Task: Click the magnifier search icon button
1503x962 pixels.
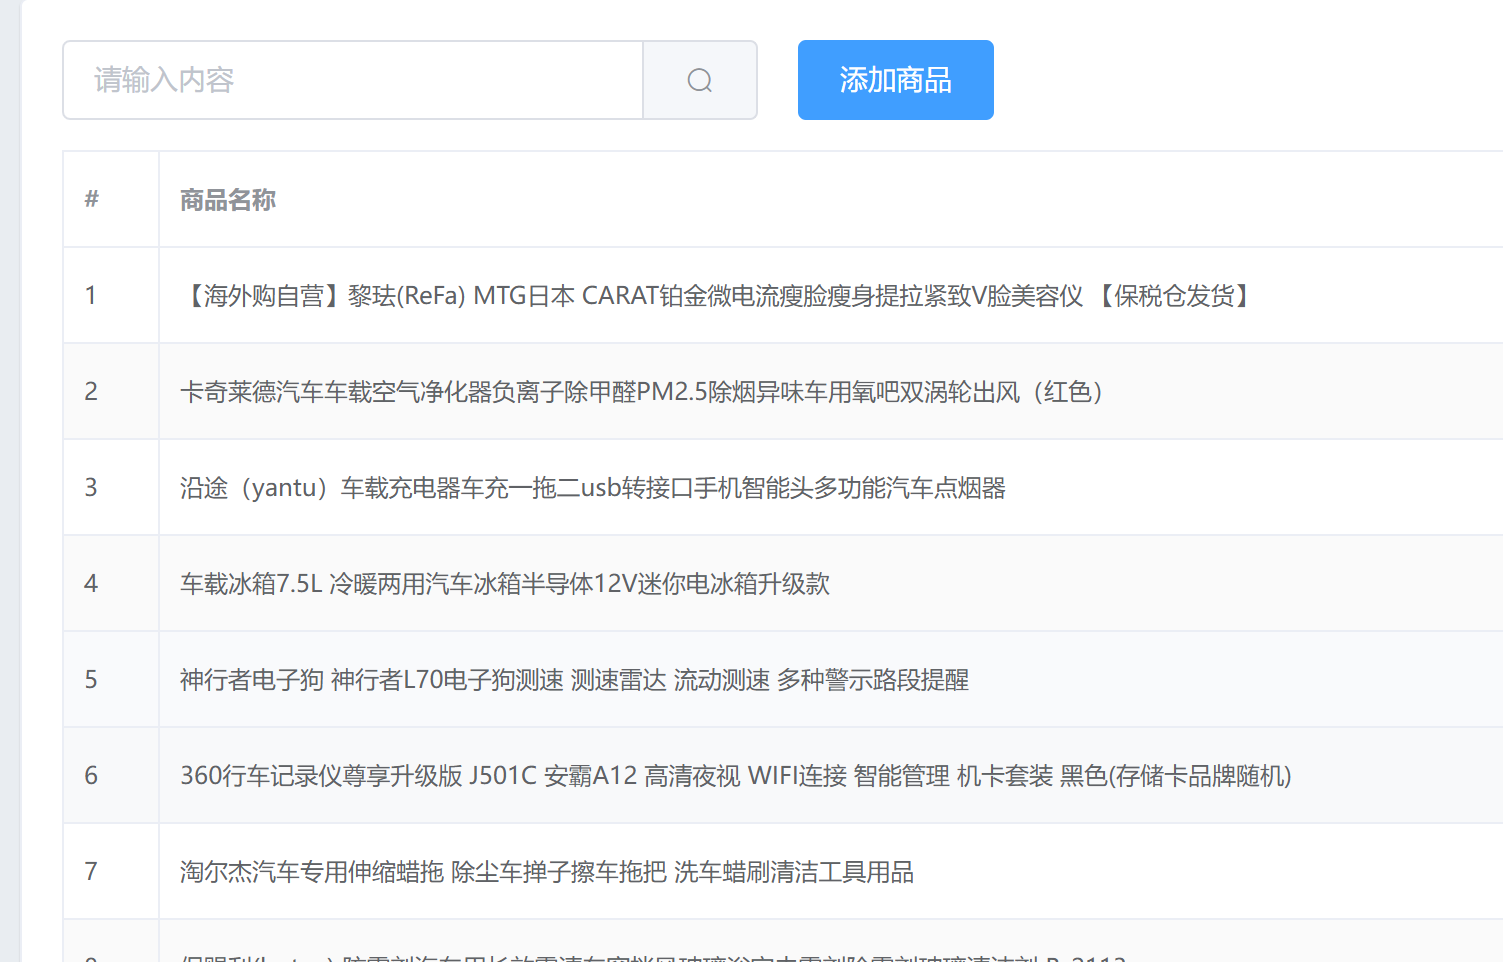Action: [x=700, y=80]
